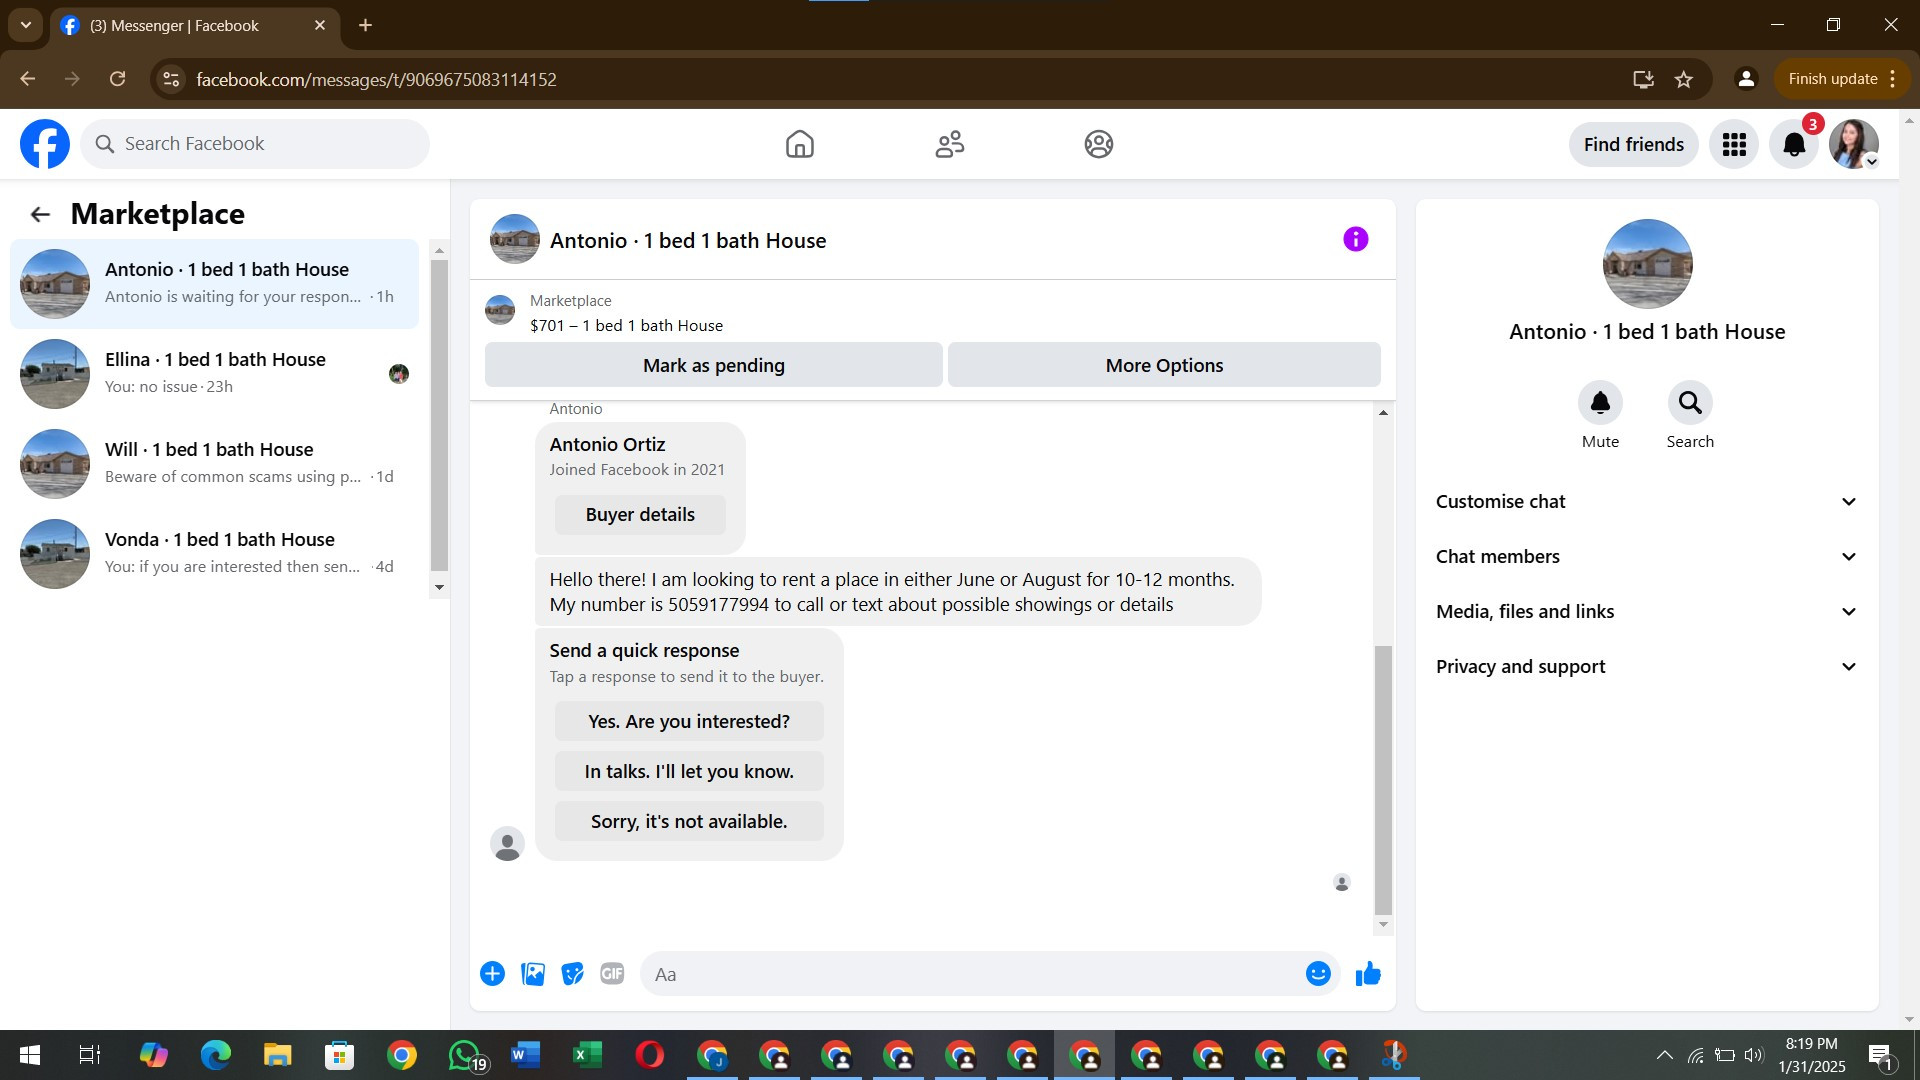1920x1080 pixels.
Task: View Buyer details for Antonio Ortiz
Action: pyautogui.click(x=640, y=515)
